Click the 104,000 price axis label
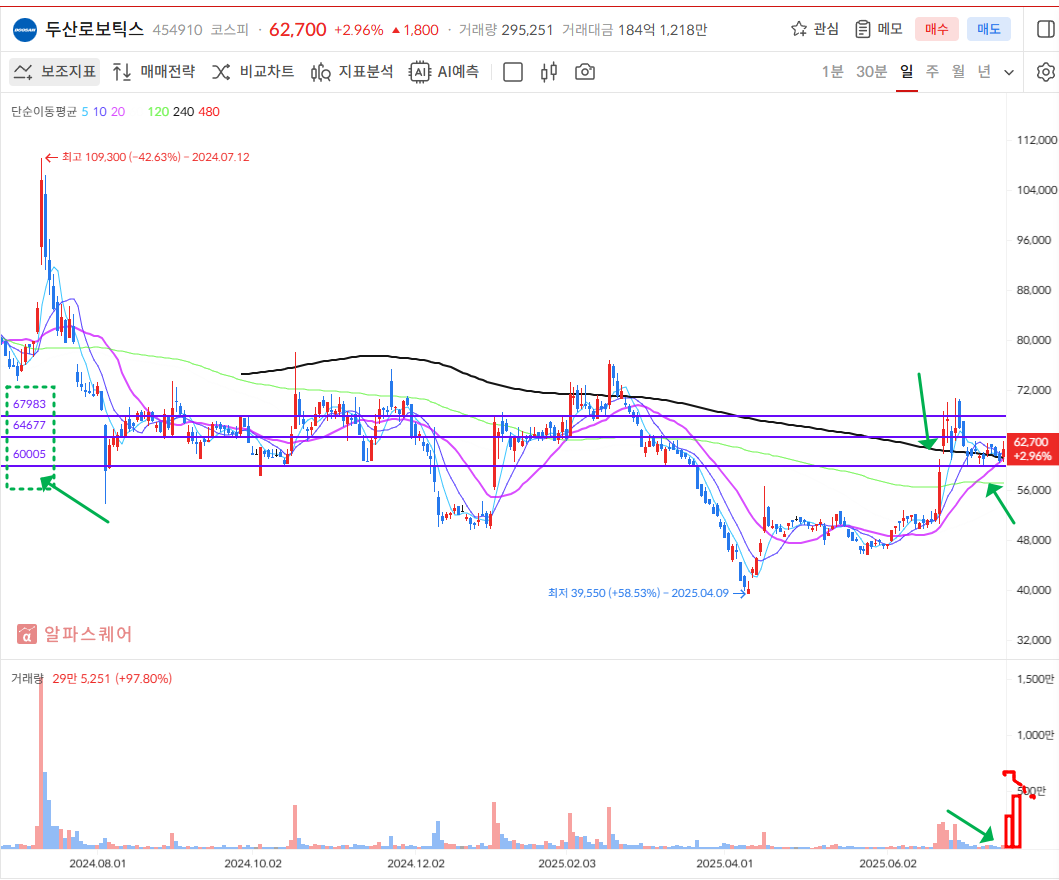The height and width of the screenshot is (880, 1059). coord(1037,190)
